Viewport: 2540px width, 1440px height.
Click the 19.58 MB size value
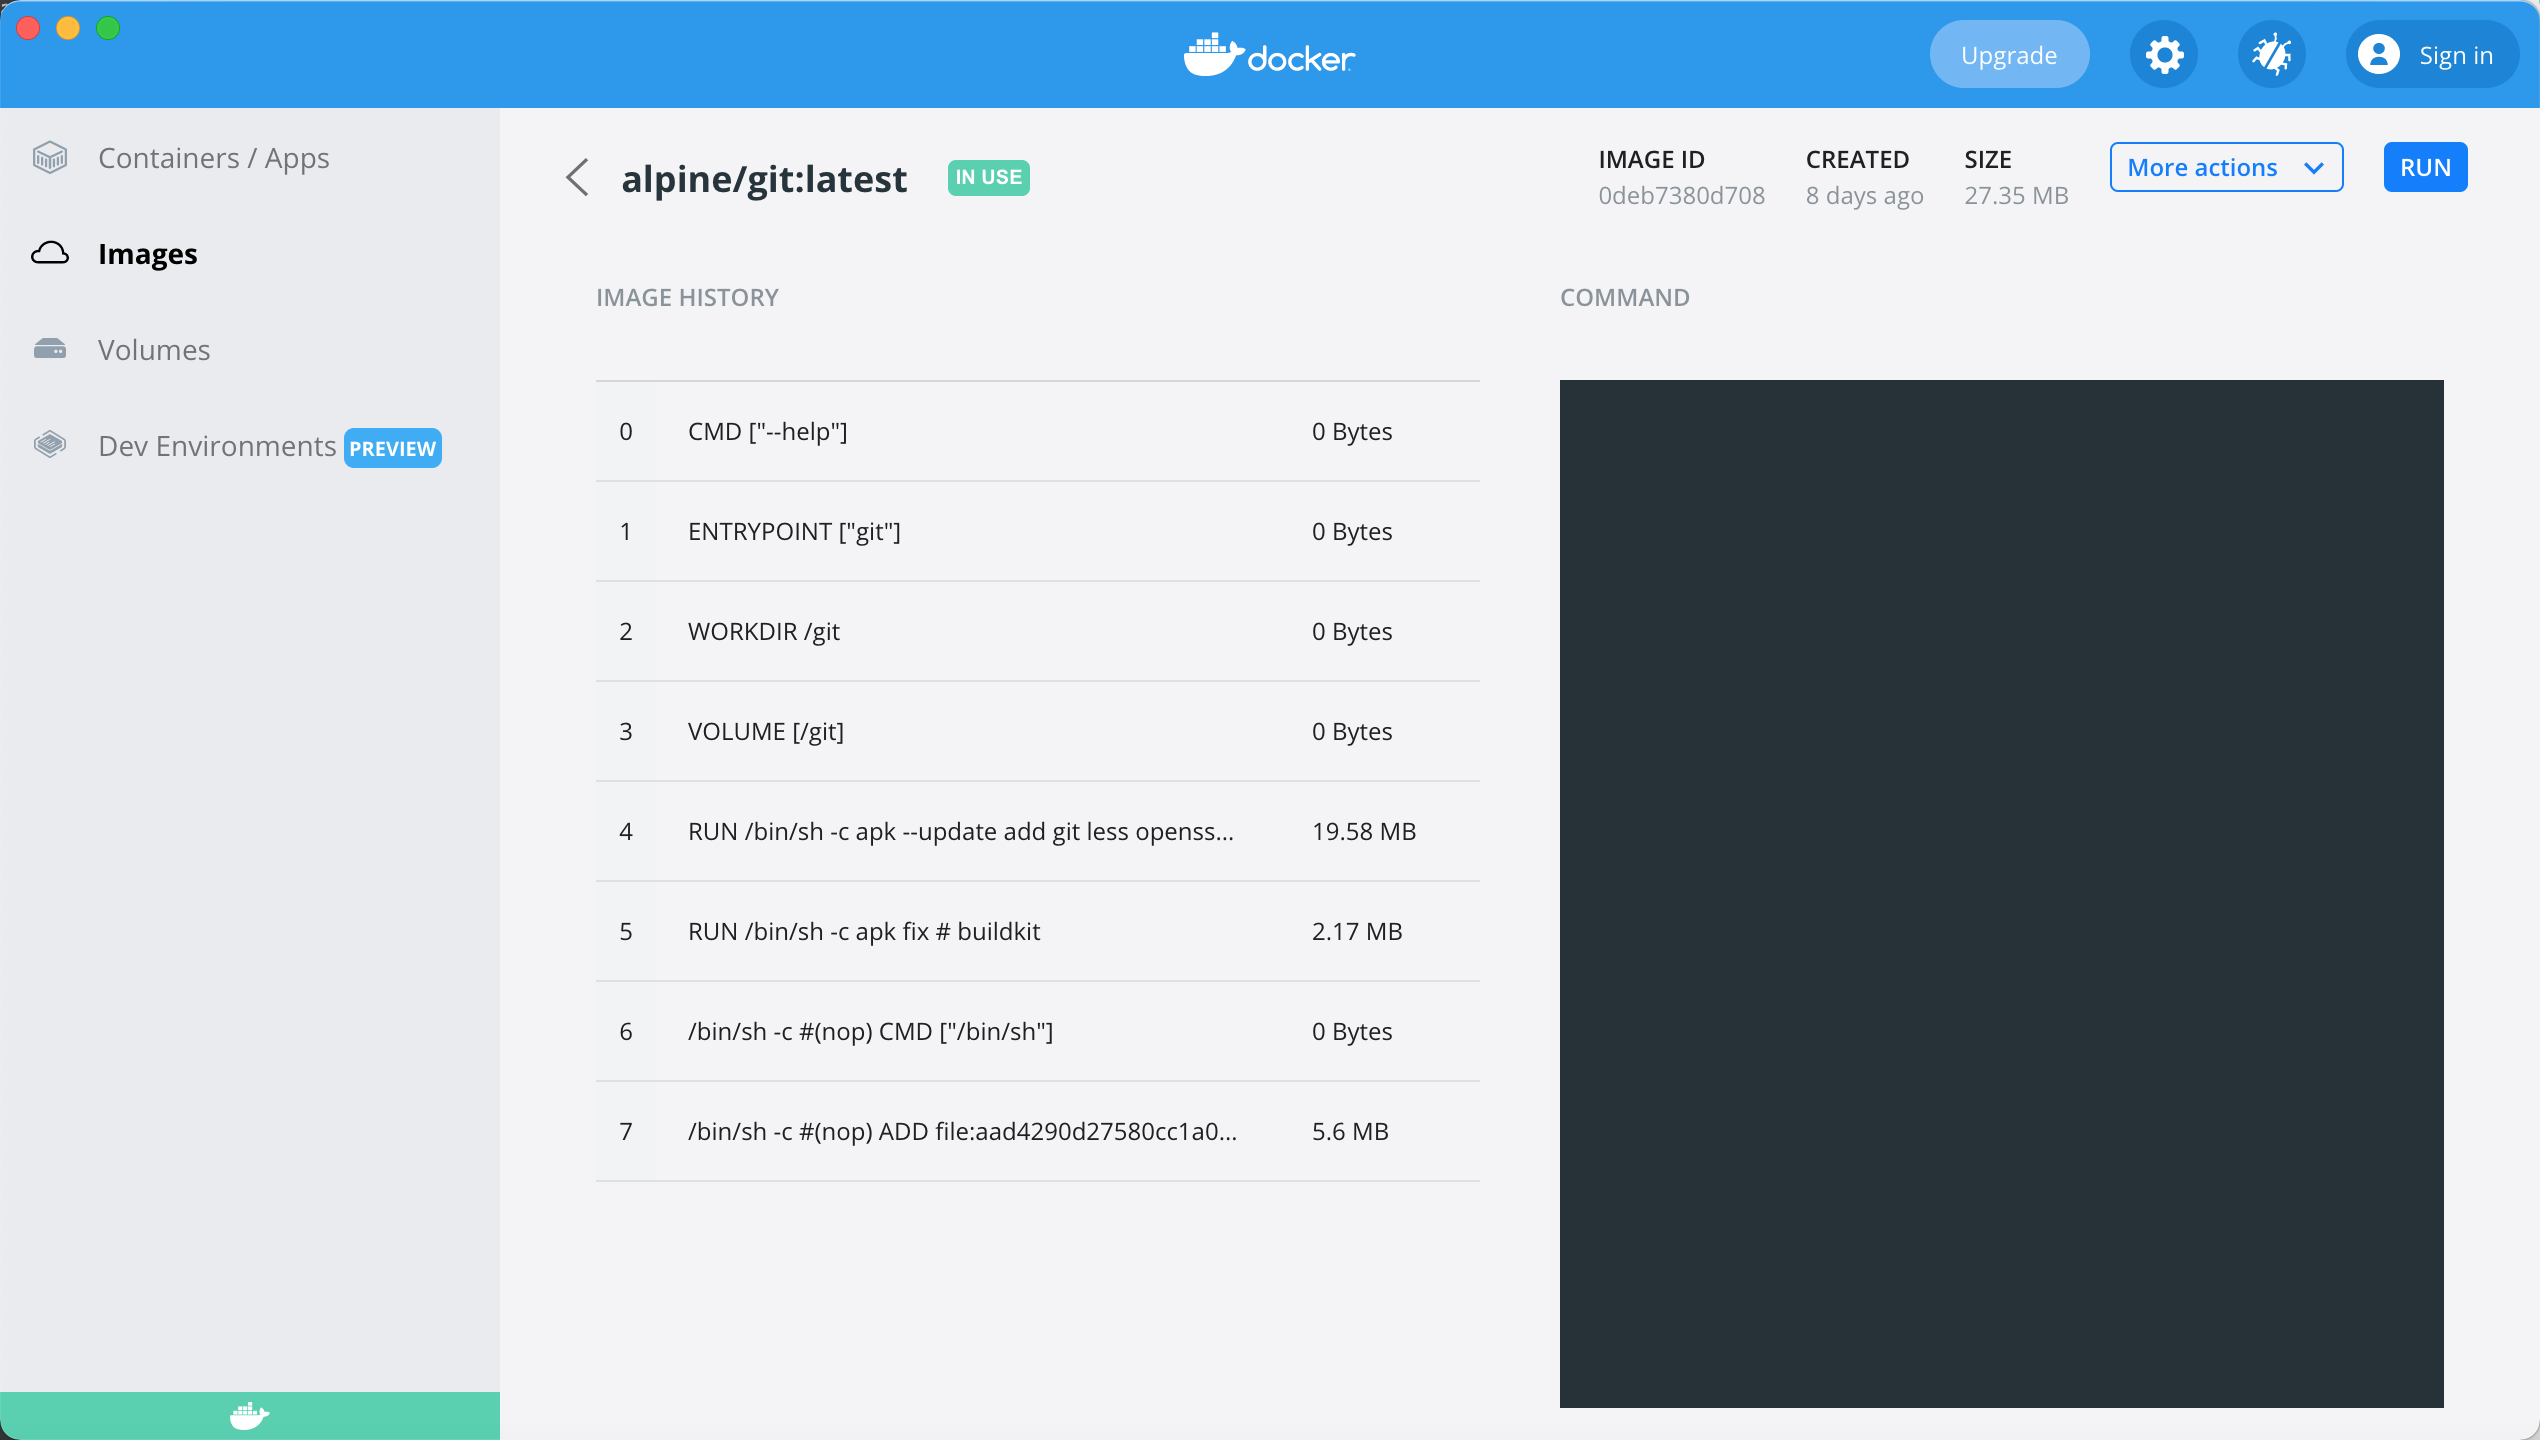coord(1364,831)
